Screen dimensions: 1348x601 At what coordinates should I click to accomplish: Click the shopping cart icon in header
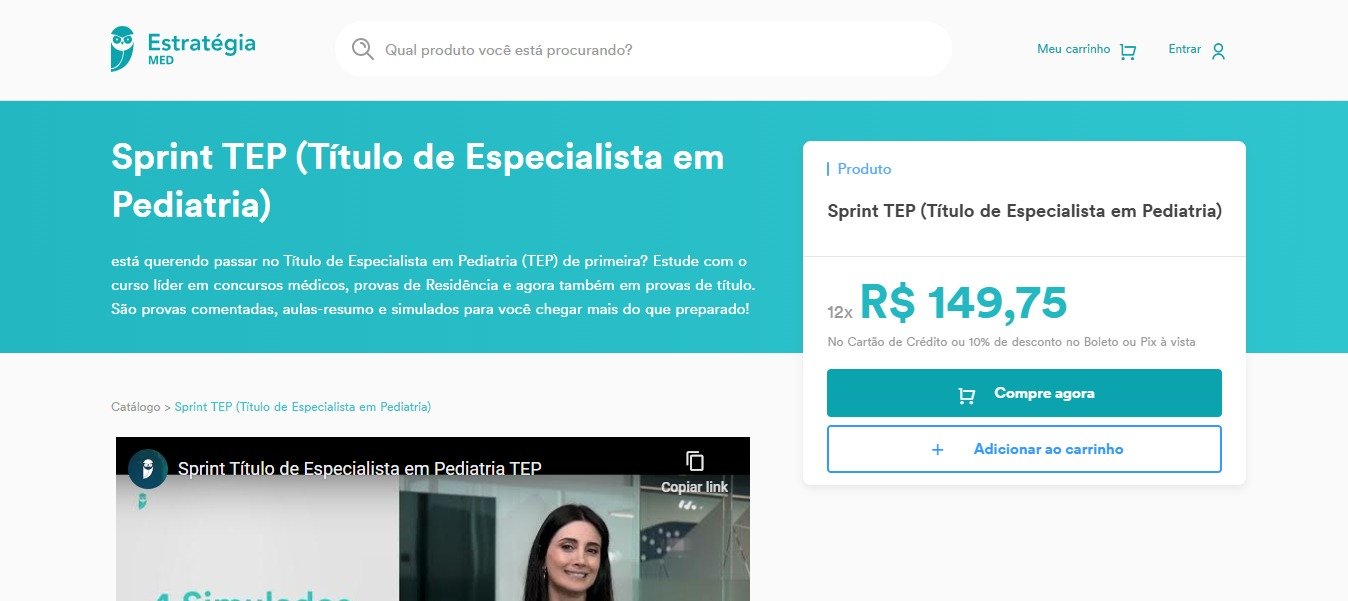tap(1128, 51)
